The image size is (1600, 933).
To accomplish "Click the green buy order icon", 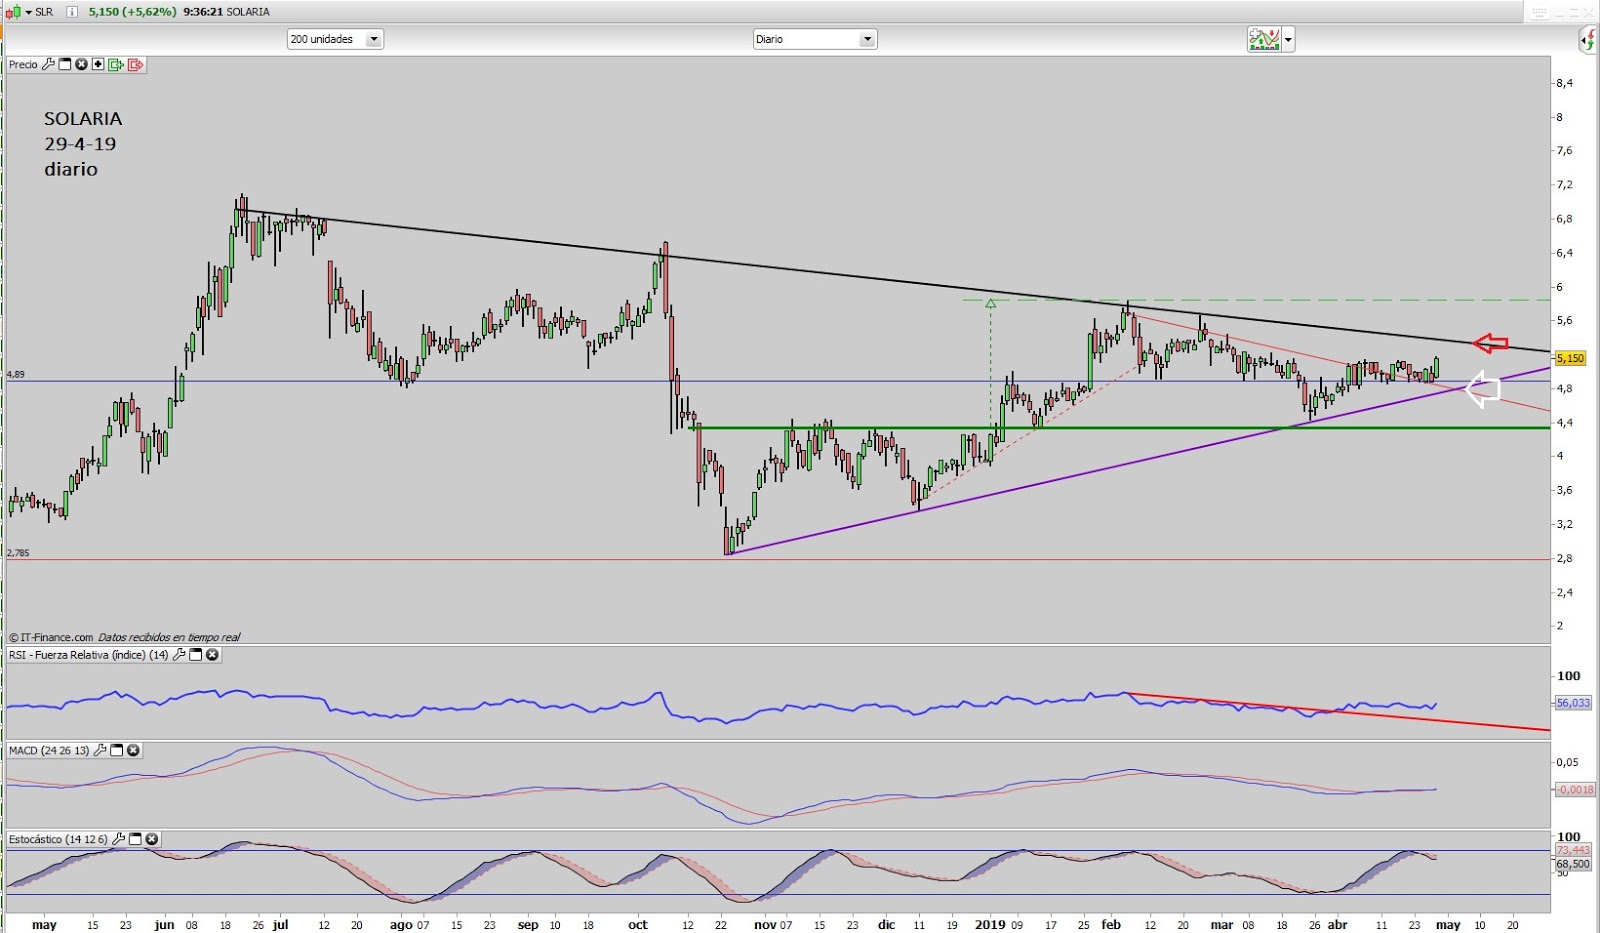I will (116, 64).
